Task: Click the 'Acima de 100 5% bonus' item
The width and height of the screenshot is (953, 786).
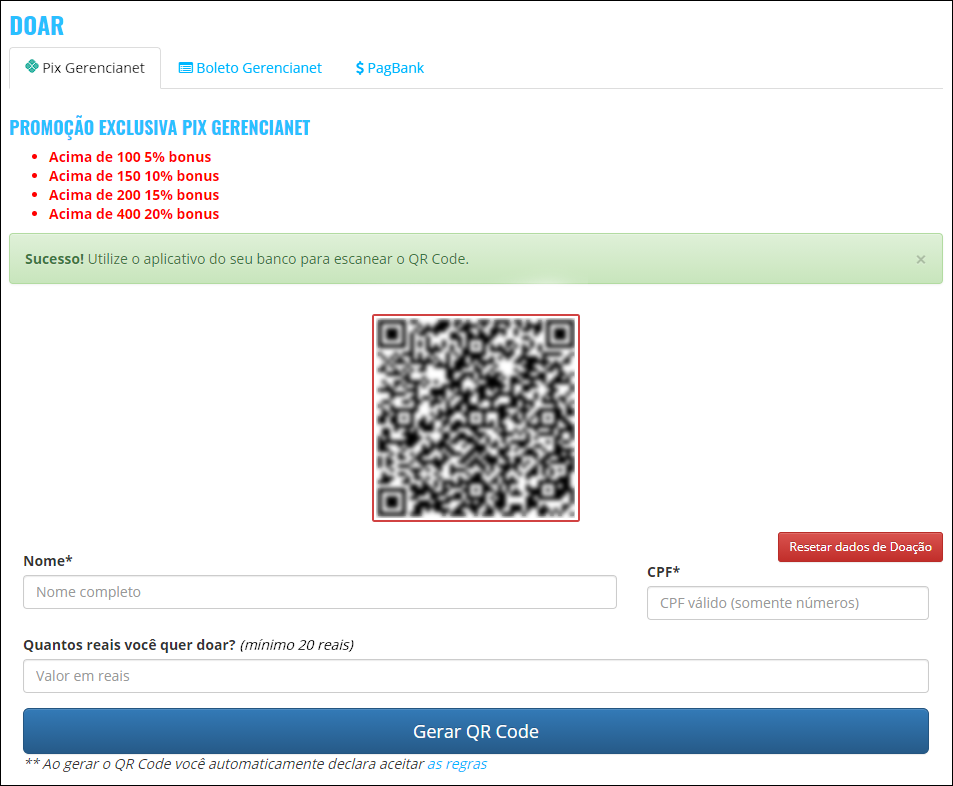Action: click(130, 157)
